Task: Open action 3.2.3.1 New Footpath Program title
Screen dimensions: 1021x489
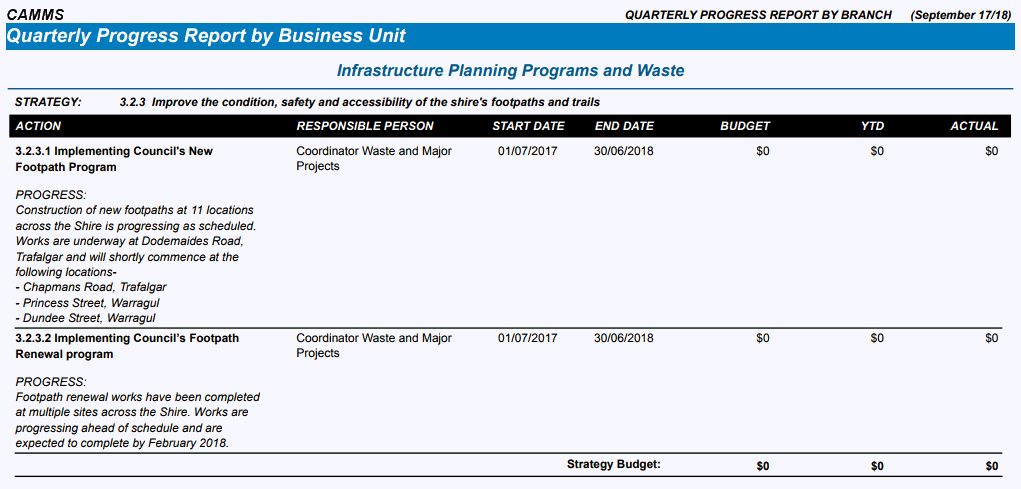Action: tap(114, 159)
